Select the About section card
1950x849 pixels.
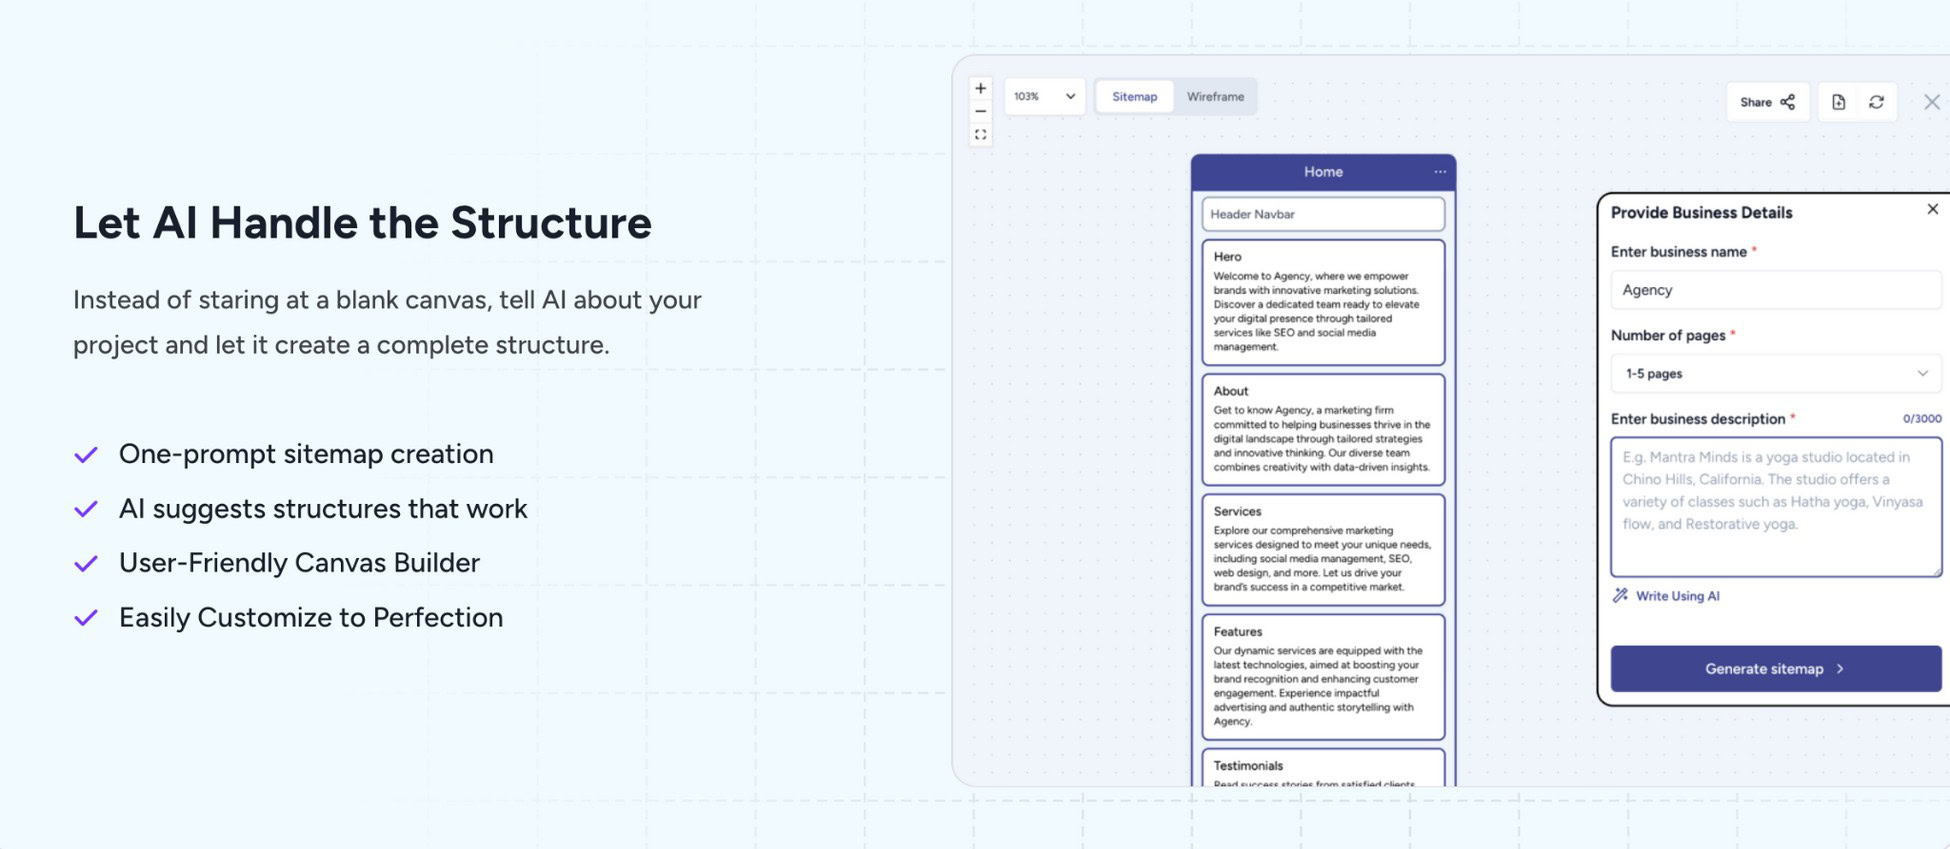(1323, 430)
